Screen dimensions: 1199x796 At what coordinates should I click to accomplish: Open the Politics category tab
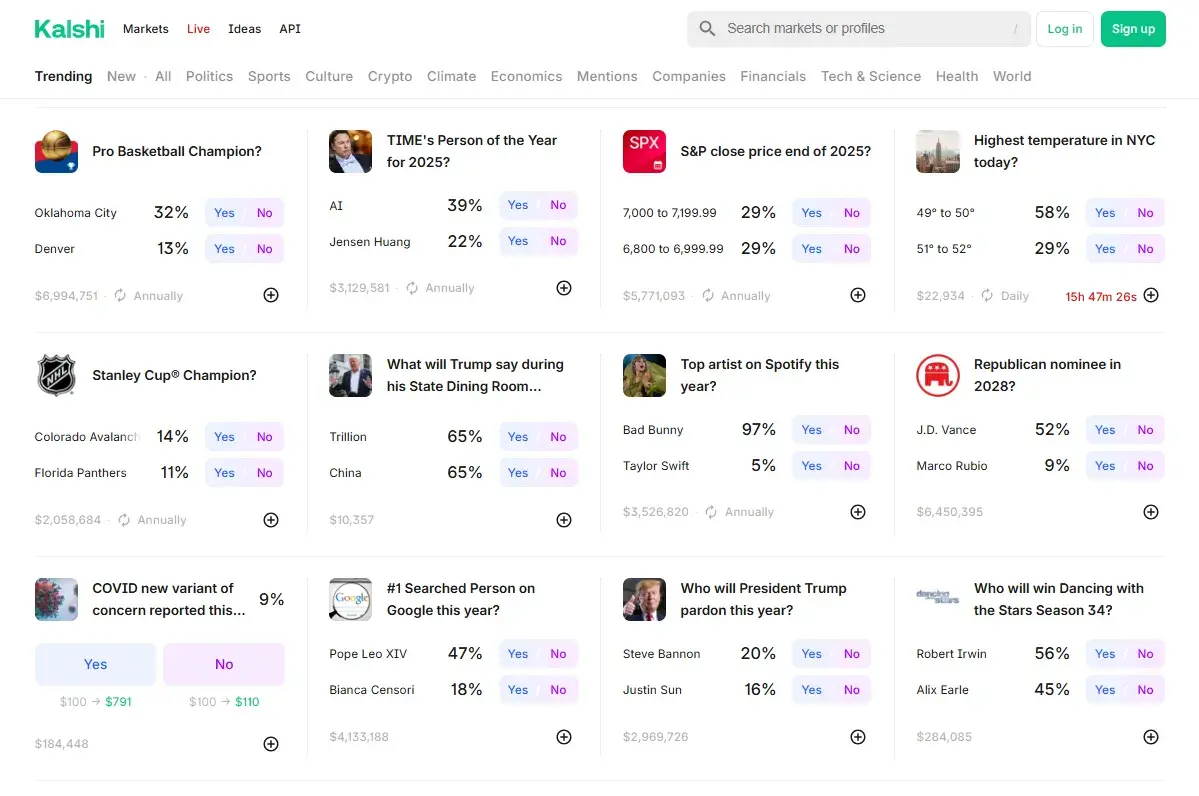[209, 76]
